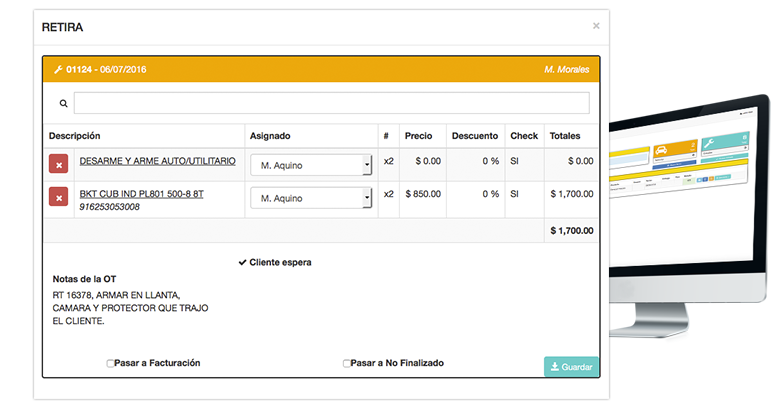The height and width of the screenshot is (408, 780).
Task: Click the magnifier search icon
Action: [63, 103]
